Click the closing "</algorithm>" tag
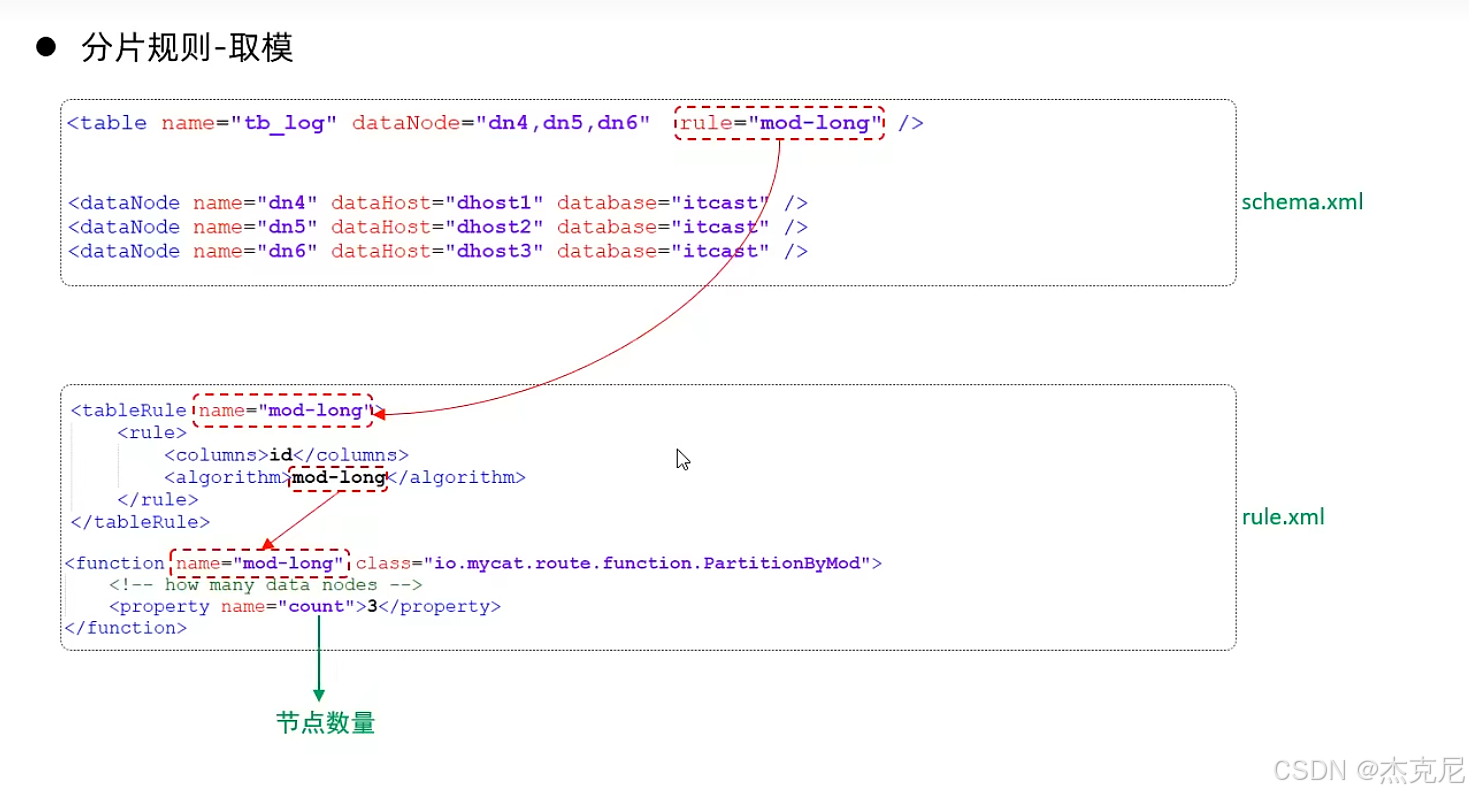The image size is (1469, 796). [x=456, y=478]
